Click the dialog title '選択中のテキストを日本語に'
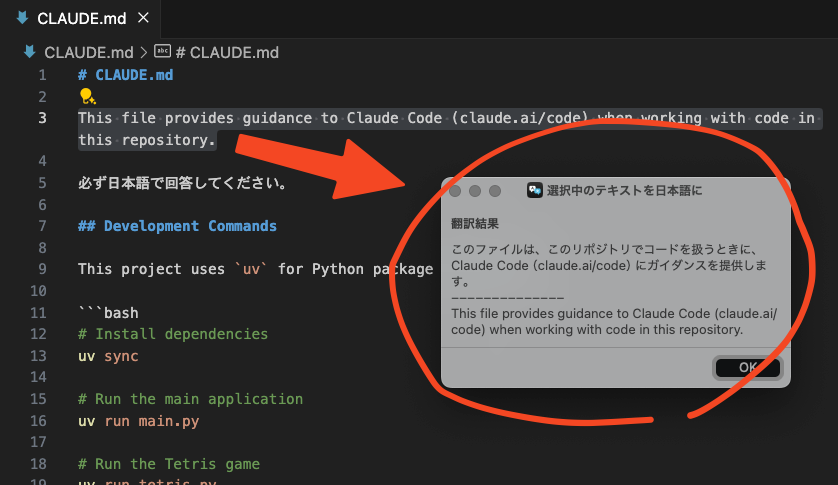The height and width of the screenshot is (485, 838). [x=624, y=191]
